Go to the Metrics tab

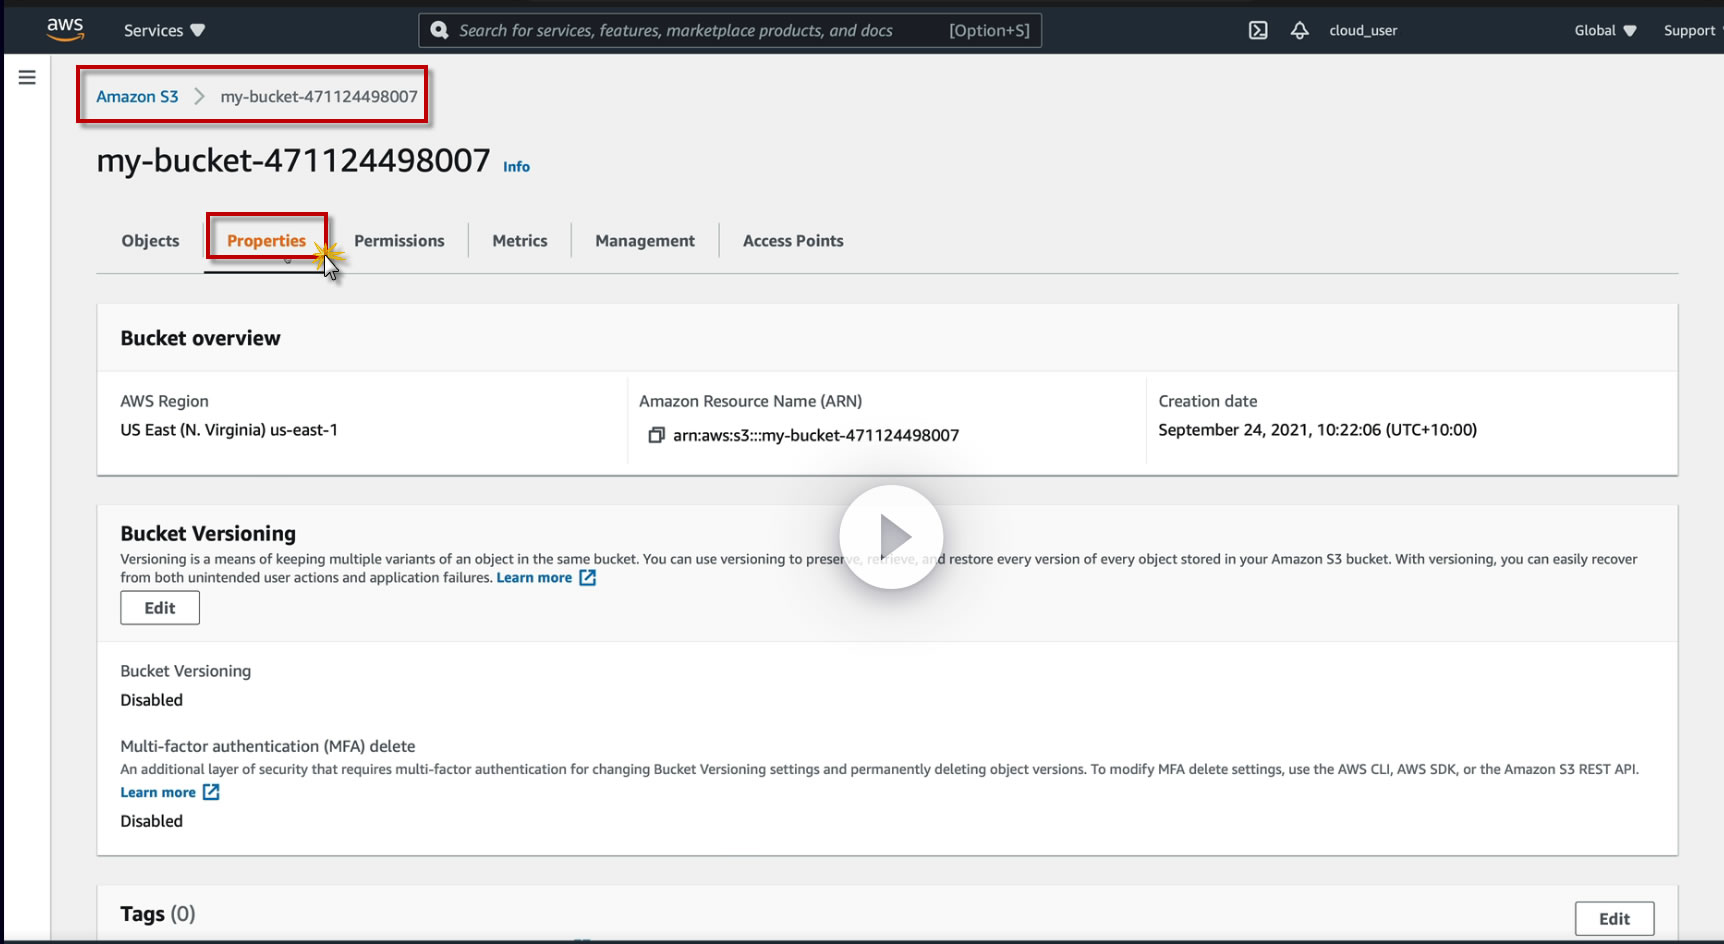(x=520, y=241)
